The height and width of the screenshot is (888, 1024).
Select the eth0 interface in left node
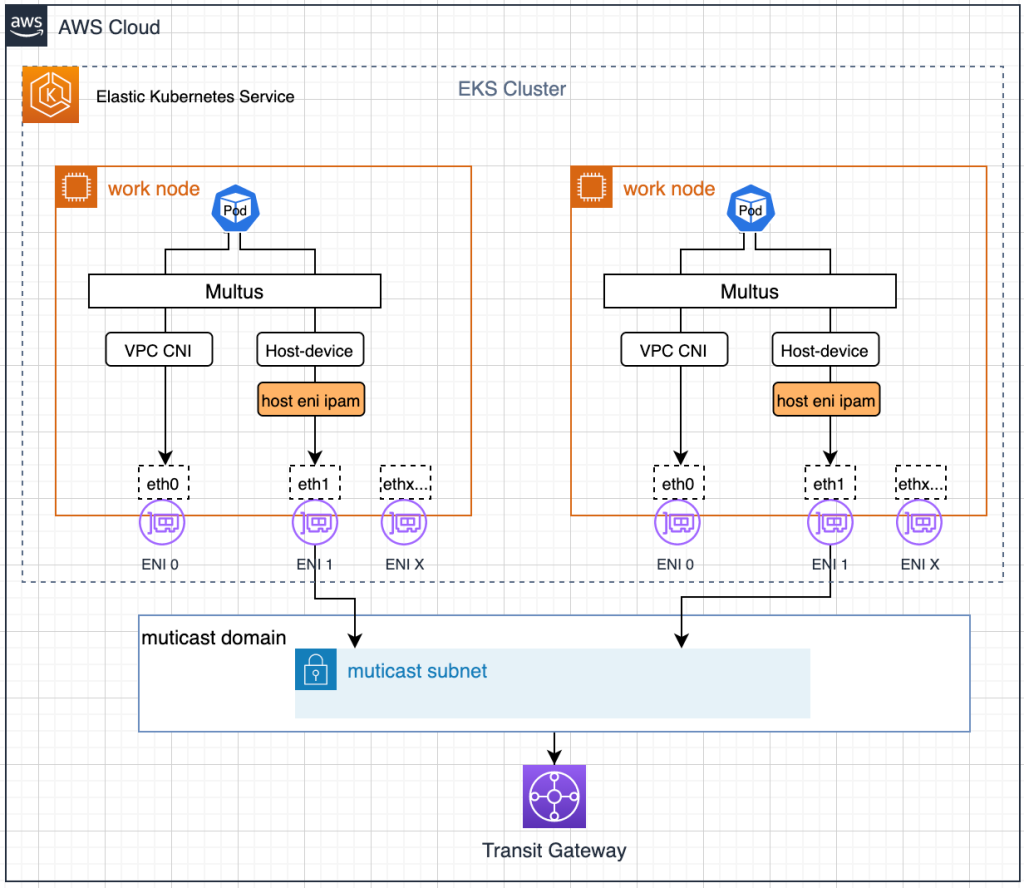click(x=163, y=483)
